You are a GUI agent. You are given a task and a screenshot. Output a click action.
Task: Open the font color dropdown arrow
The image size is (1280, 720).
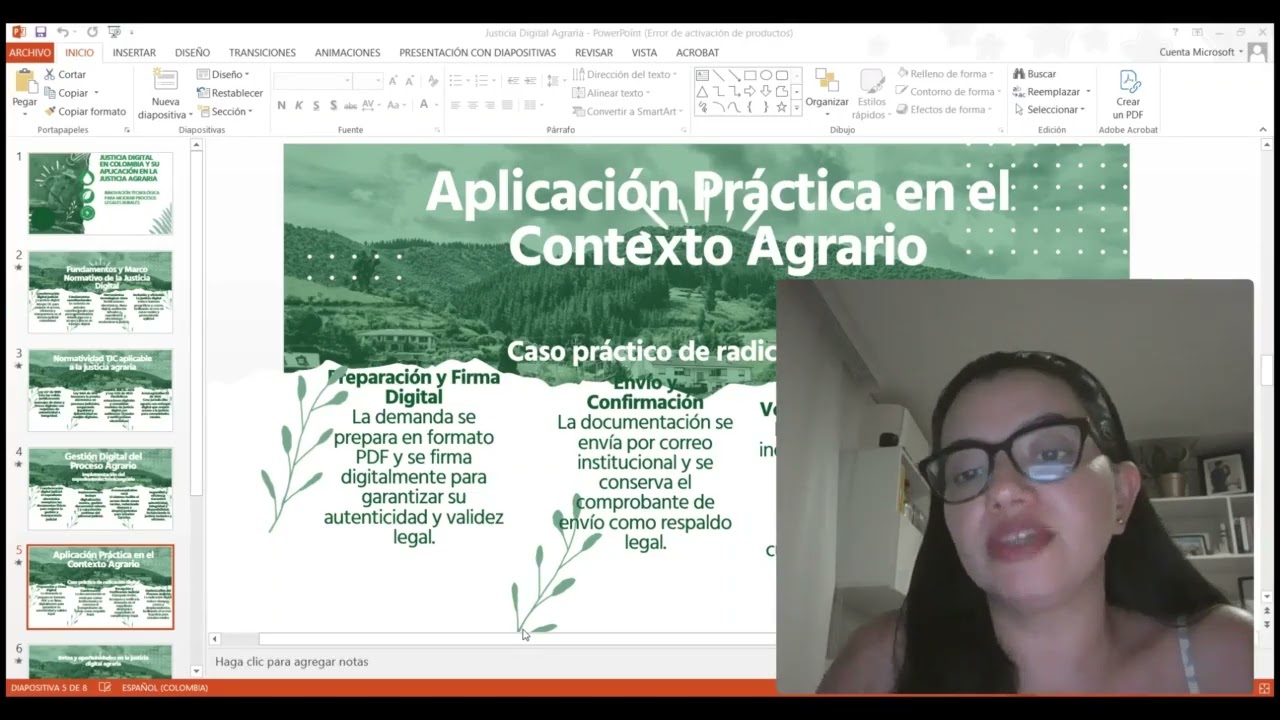pos(437,105)
